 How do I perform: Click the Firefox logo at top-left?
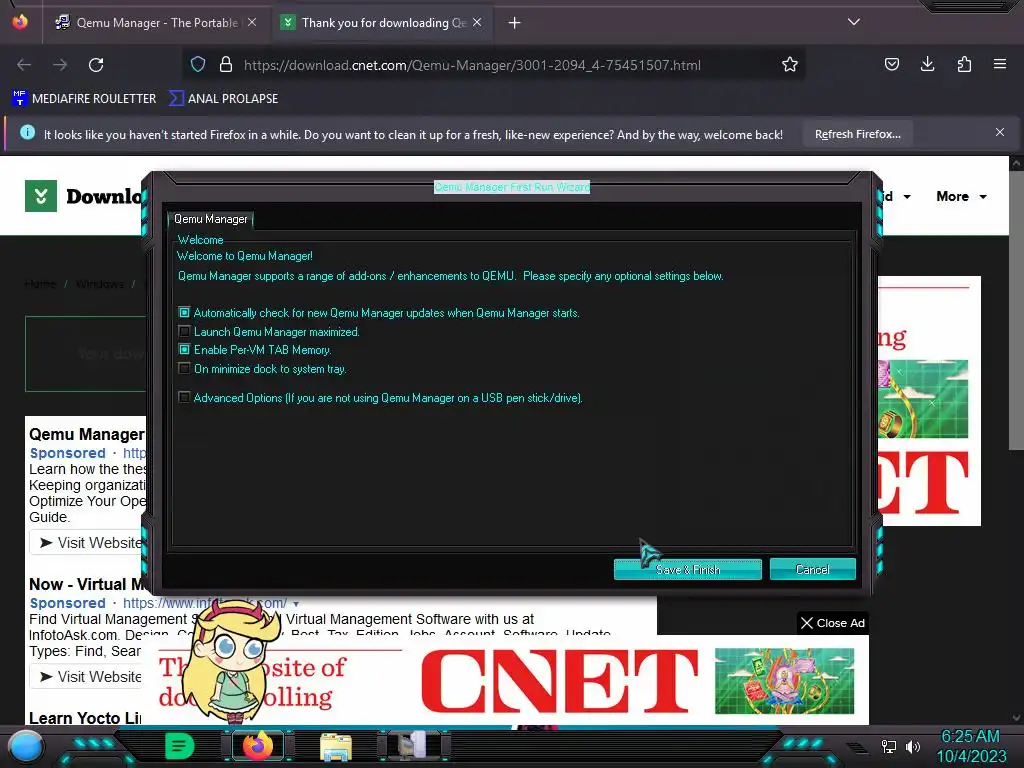[20, 22]
